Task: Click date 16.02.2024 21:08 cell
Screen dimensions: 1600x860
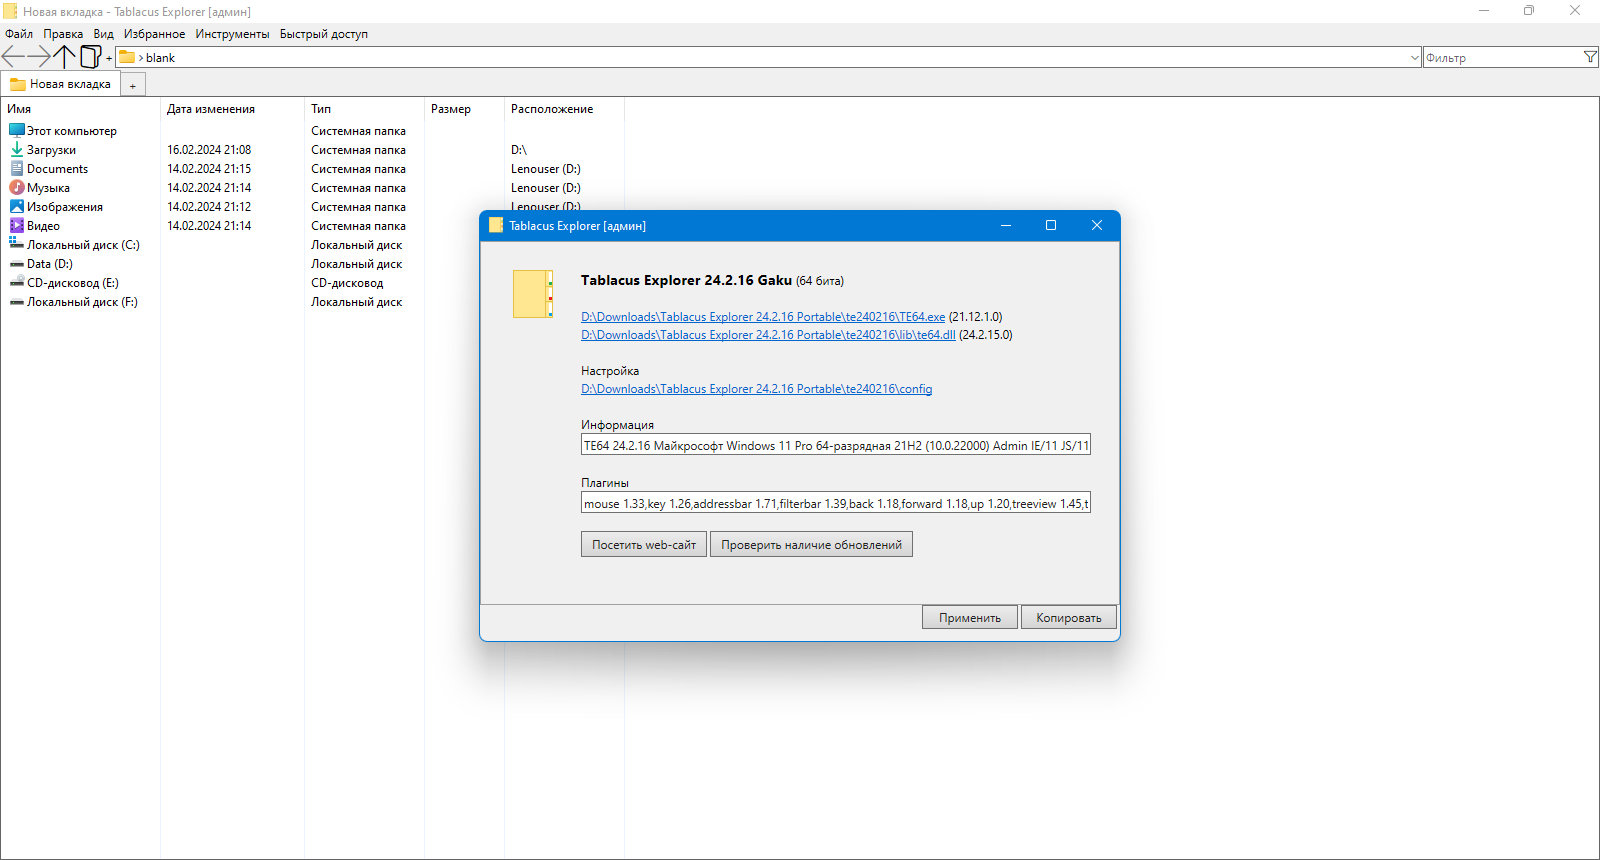Action: click(209, 149)
